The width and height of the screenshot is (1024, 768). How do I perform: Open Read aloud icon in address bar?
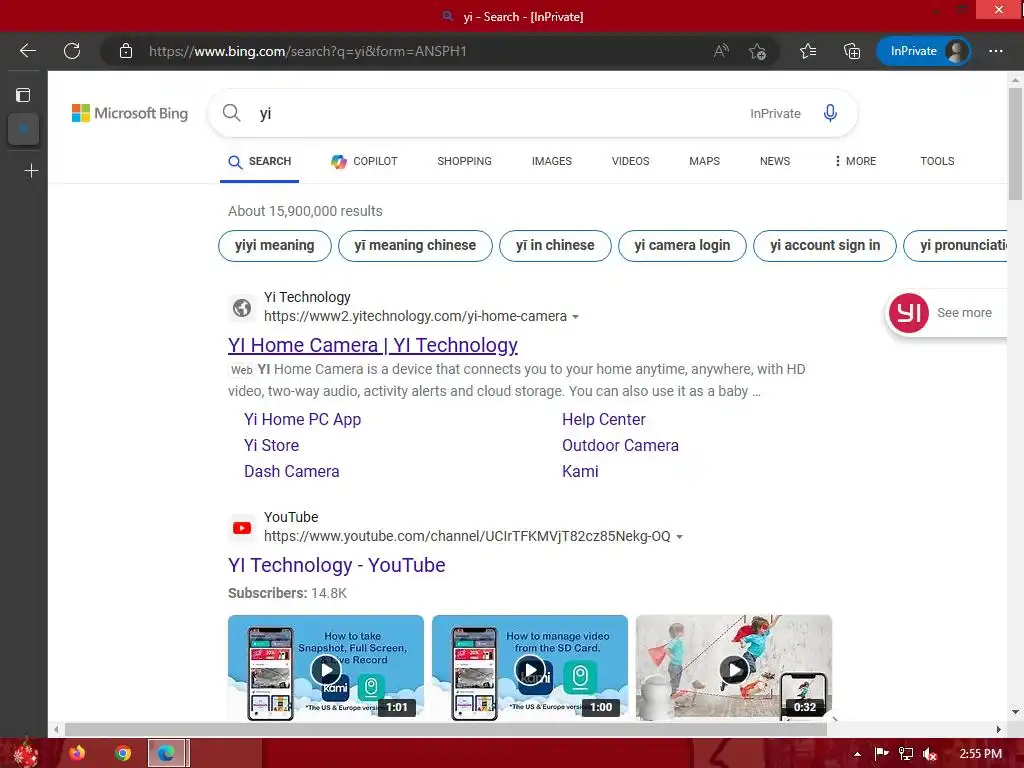tap(721, 51)
